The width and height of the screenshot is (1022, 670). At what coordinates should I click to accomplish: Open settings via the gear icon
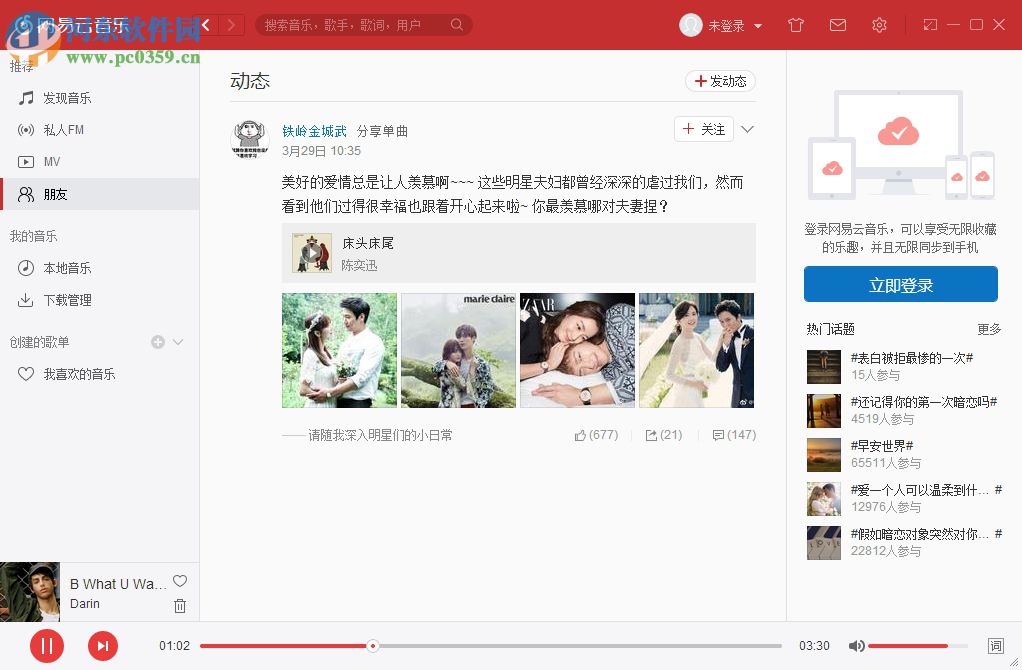pos(879,24)
